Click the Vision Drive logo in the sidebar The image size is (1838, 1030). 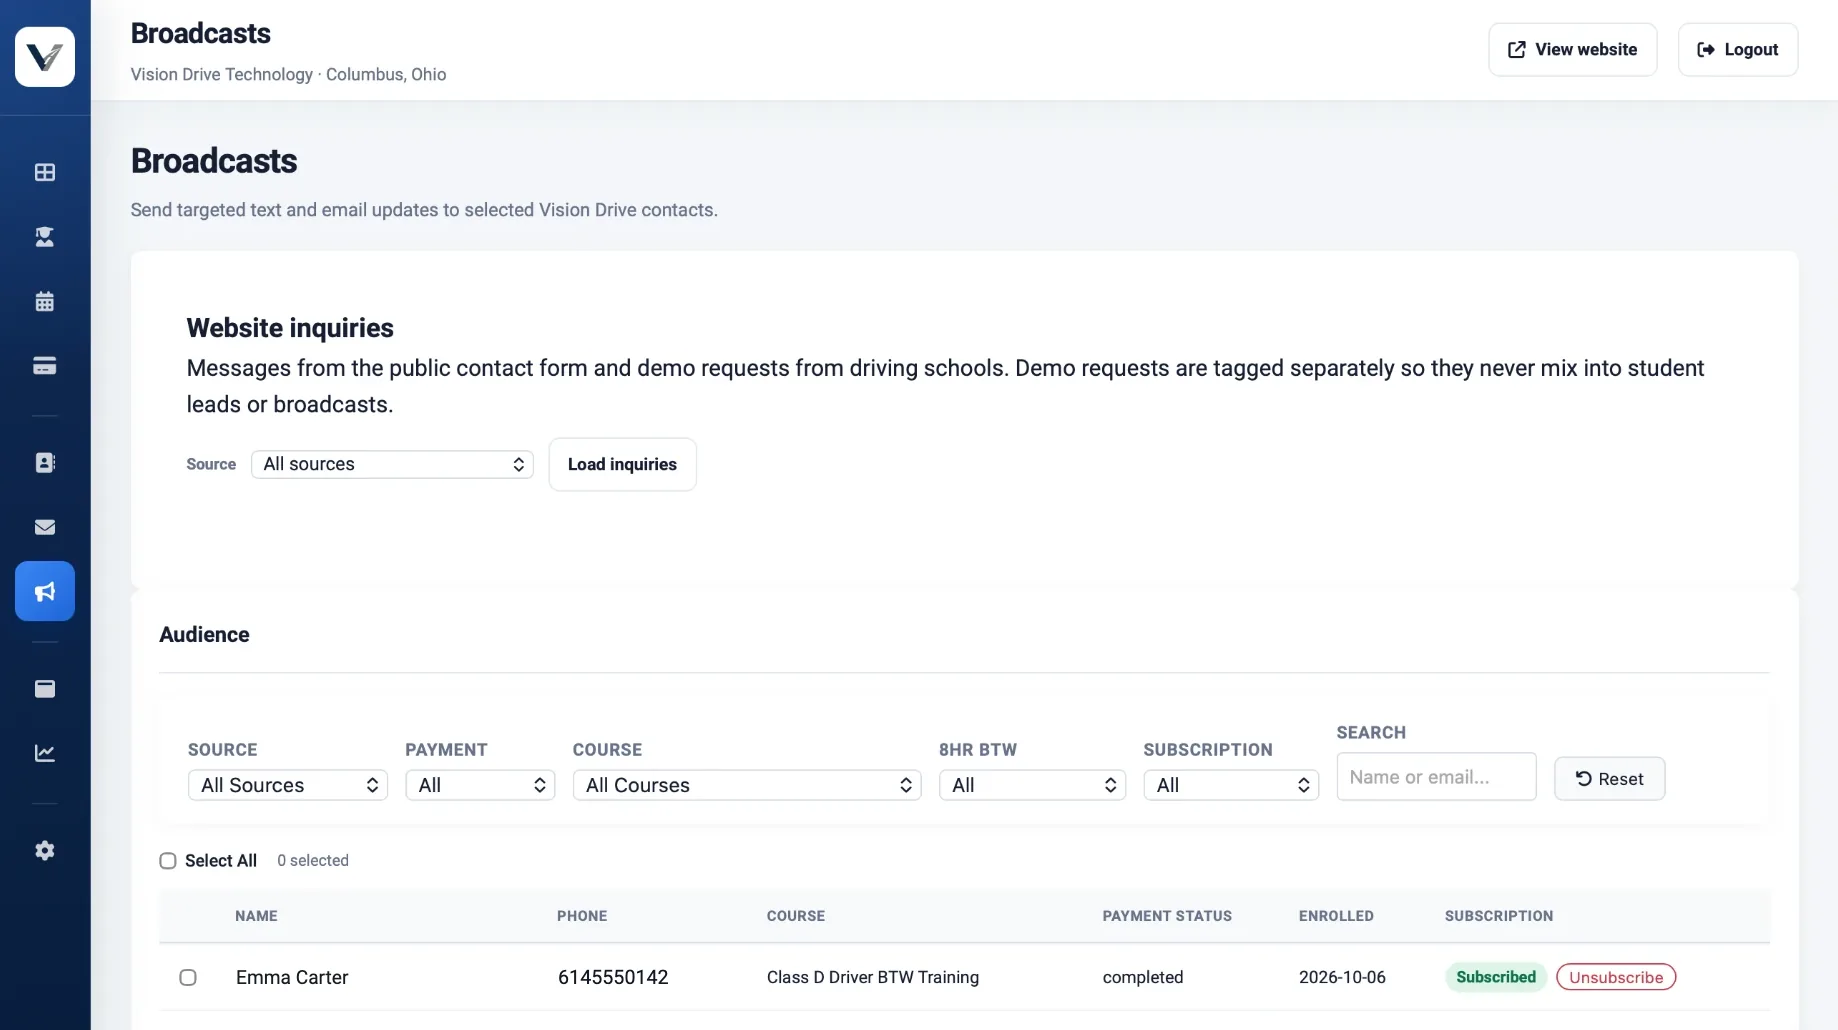pos(45,57)
